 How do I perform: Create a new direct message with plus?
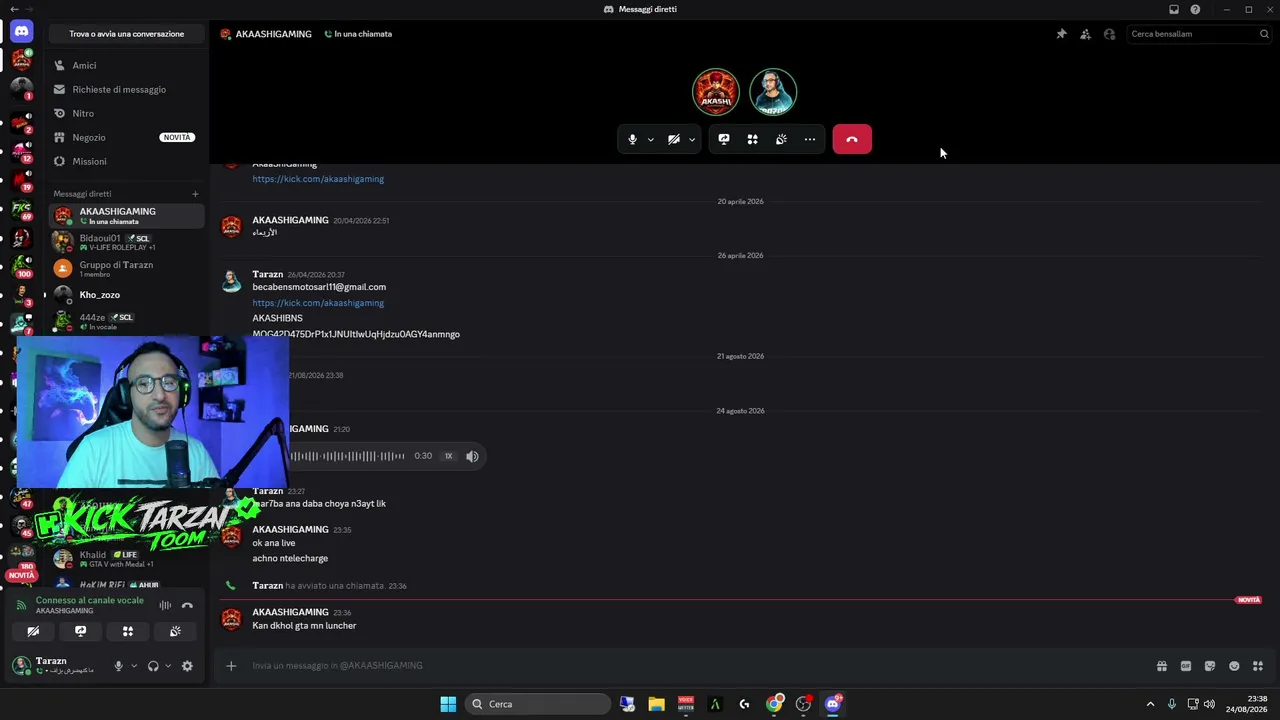click(x=195, y=194)
